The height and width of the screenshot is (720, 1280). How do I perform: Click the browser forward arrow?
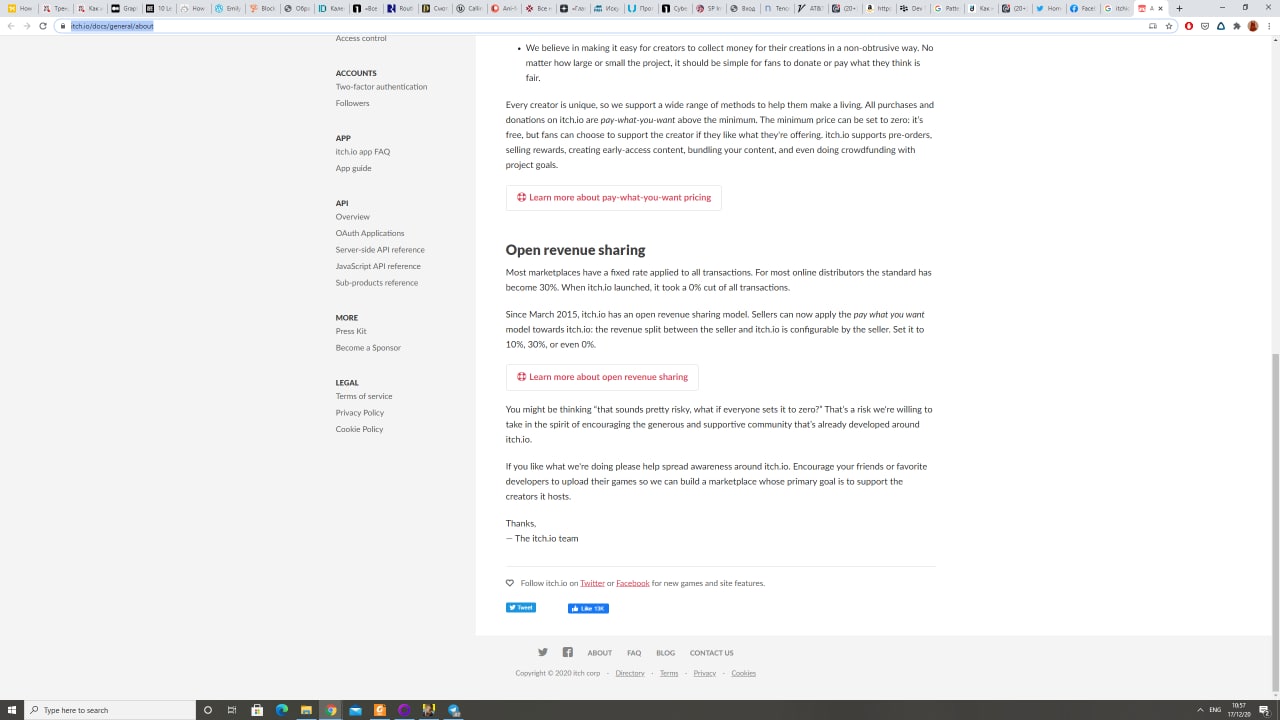click(x=26, y=26)
